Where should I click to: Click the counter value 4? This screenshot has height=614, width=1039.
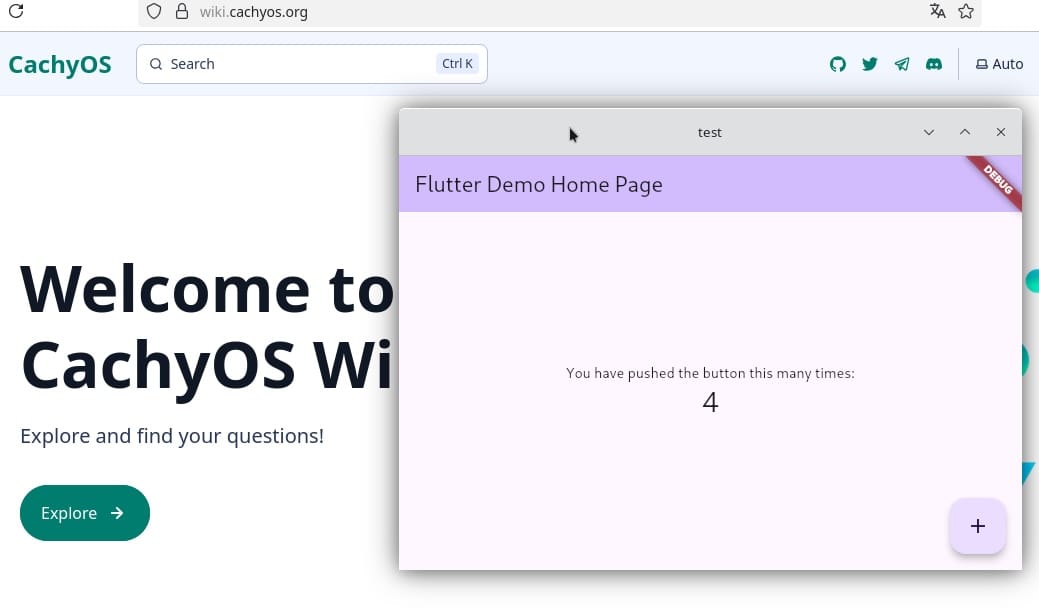click(710, 402)
